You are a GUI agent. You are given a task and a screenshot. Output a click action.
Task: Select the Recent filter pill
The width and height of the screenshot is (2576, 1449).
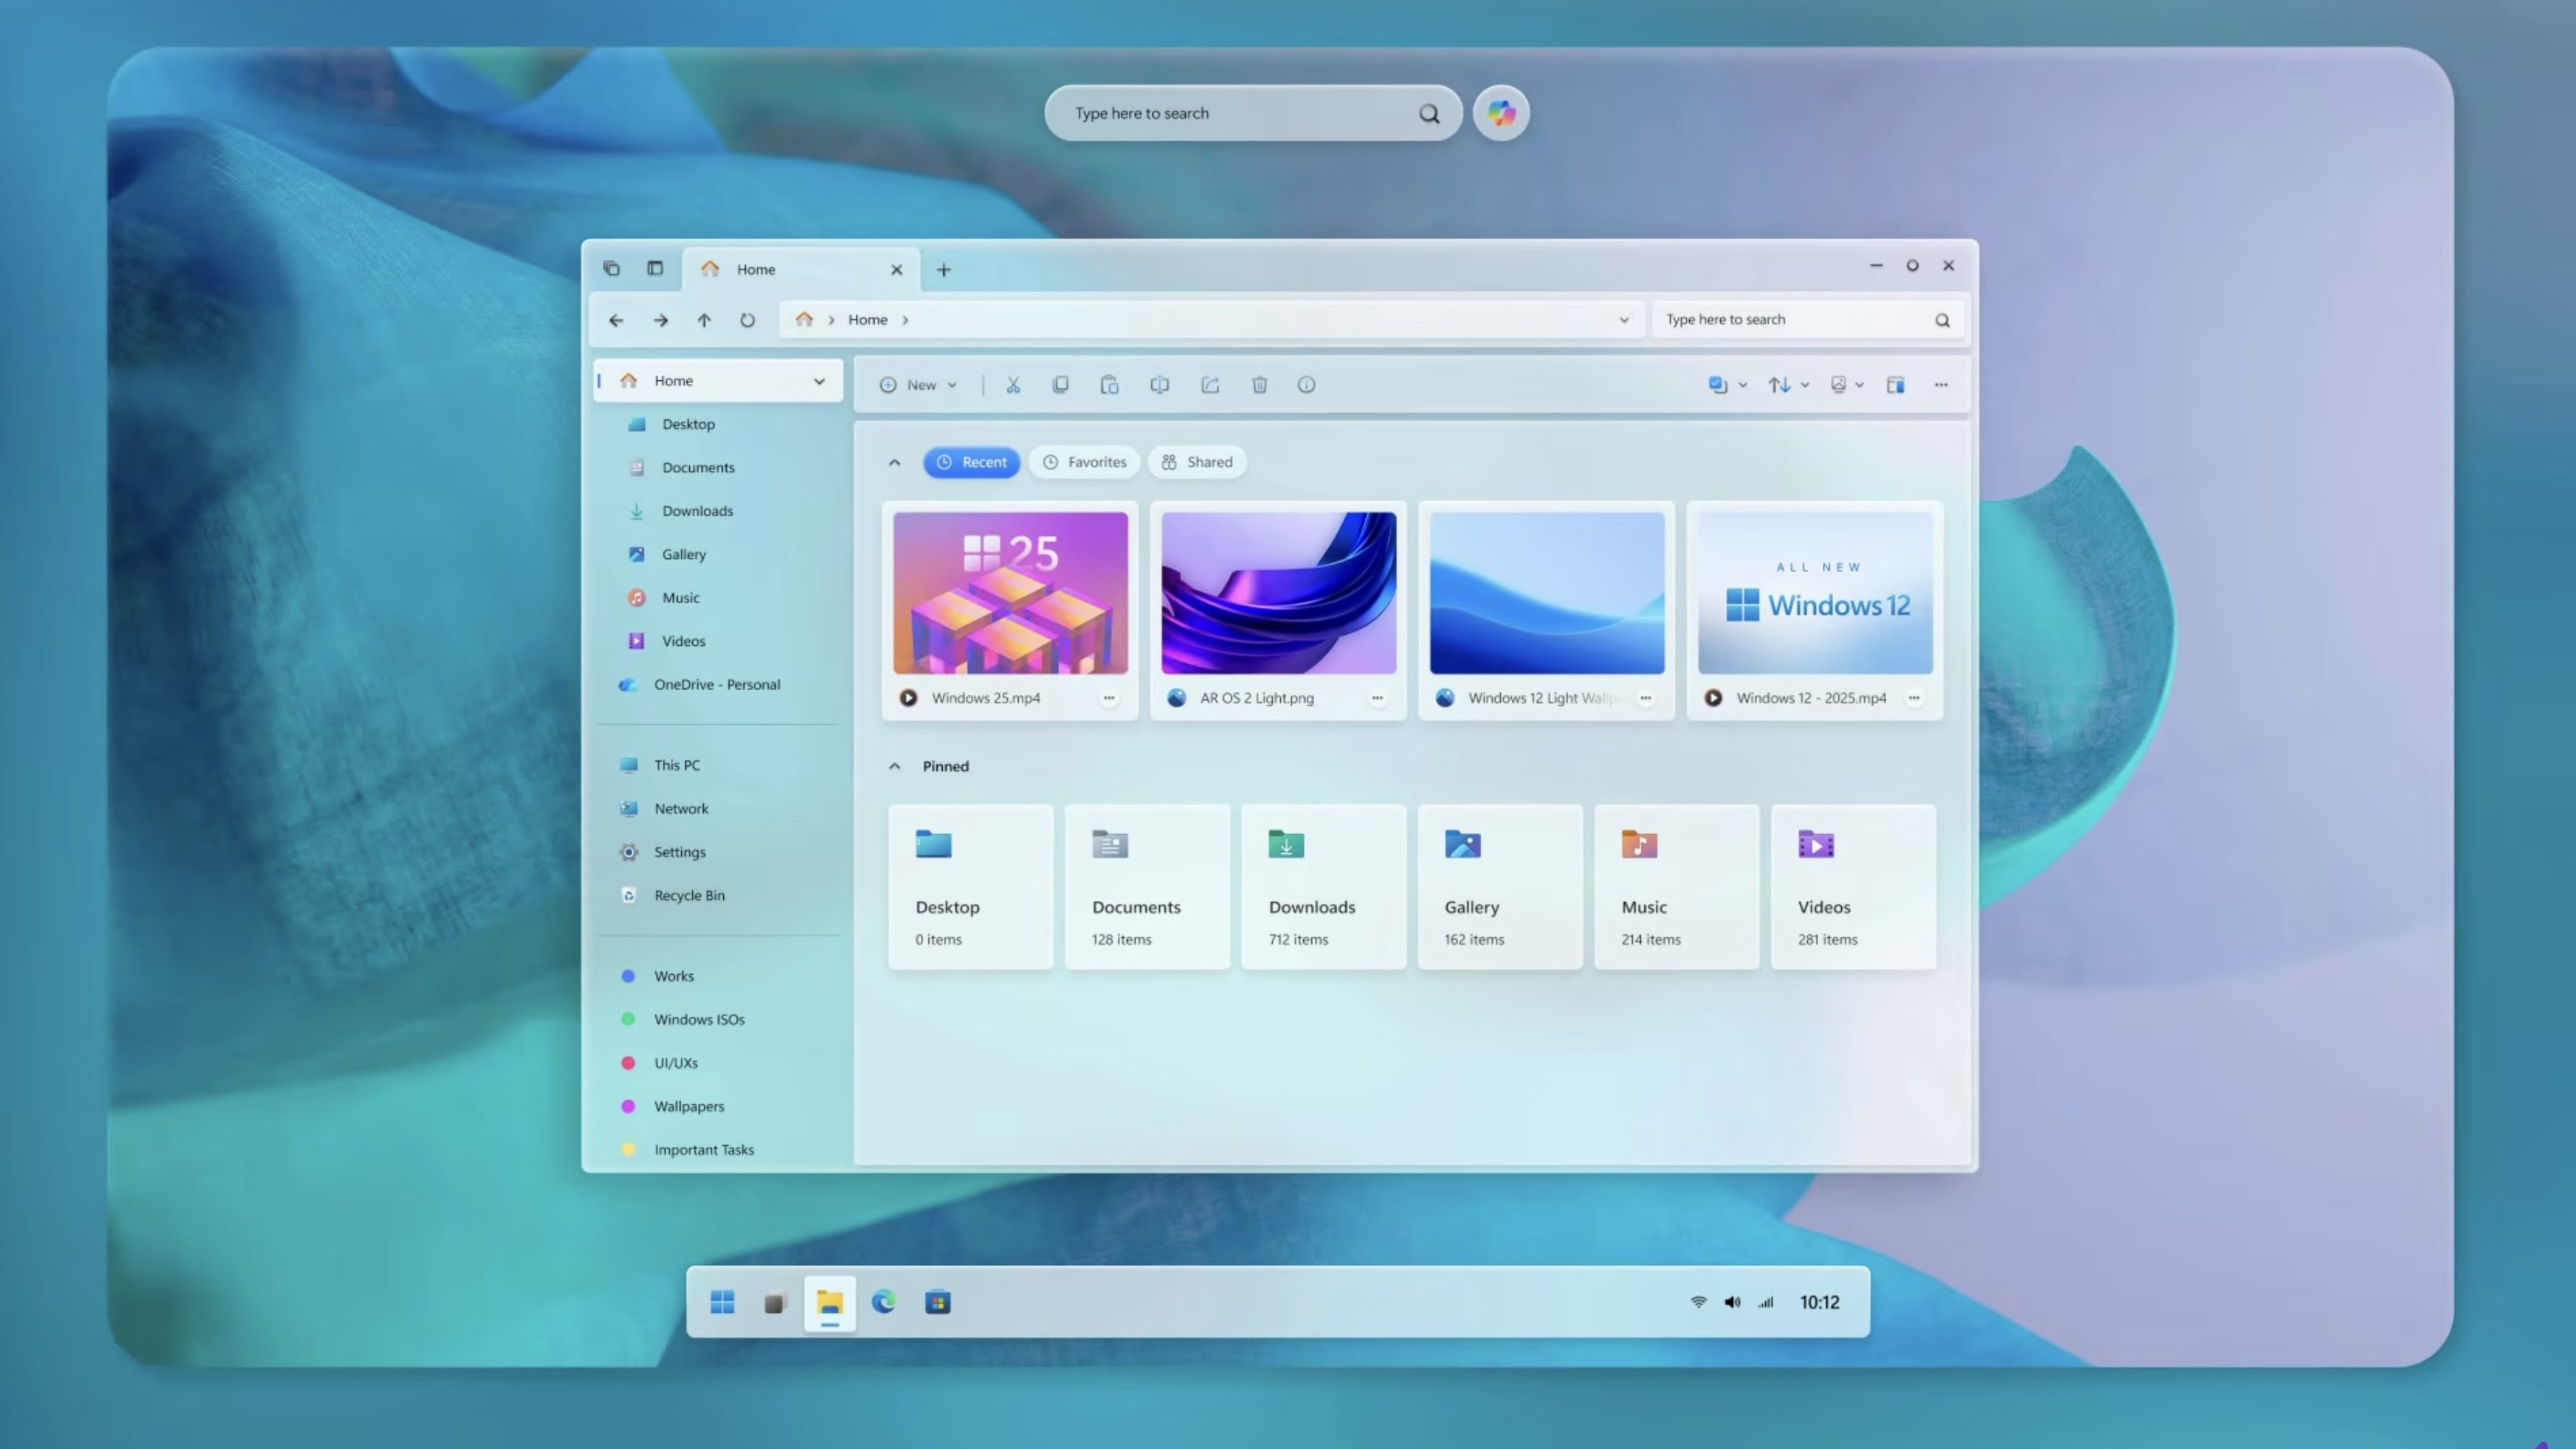[971, 462]
